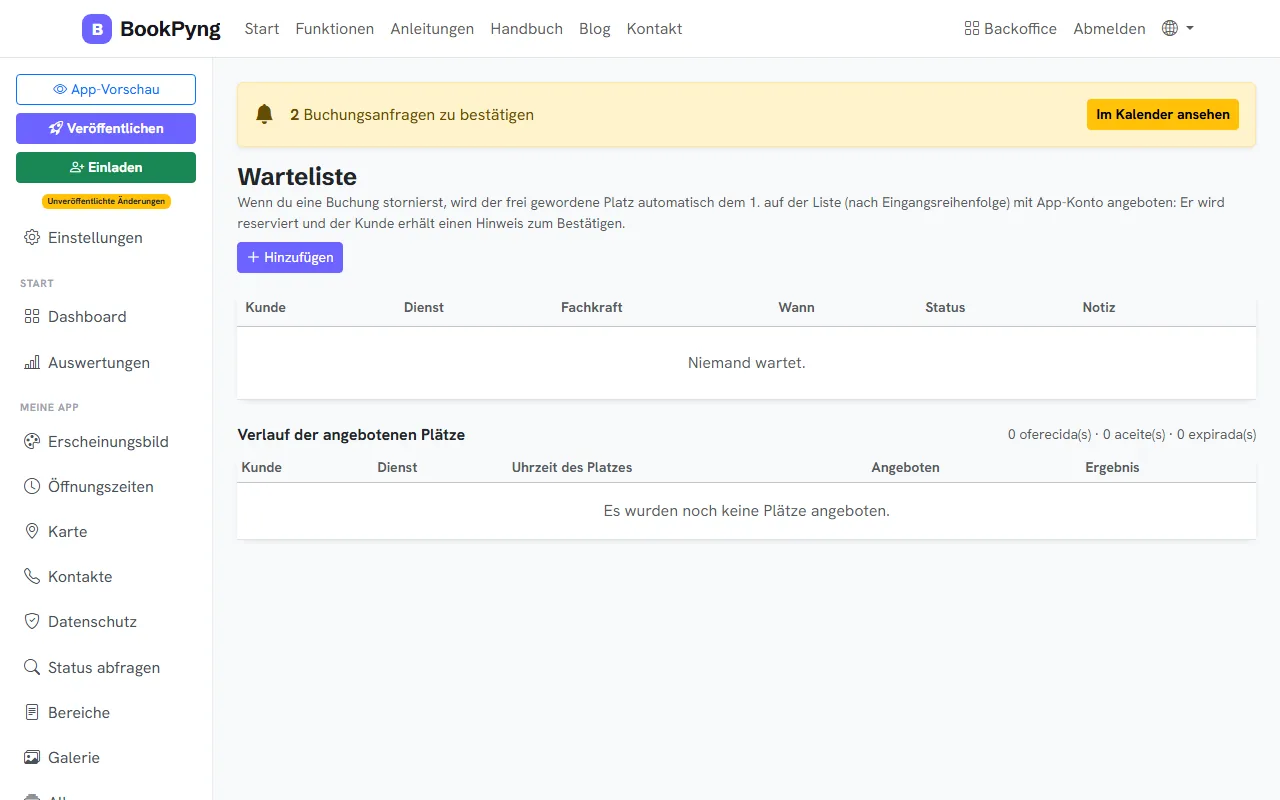Click the Unveröffentlichte Änderungen badge

[x=106, y=201]
